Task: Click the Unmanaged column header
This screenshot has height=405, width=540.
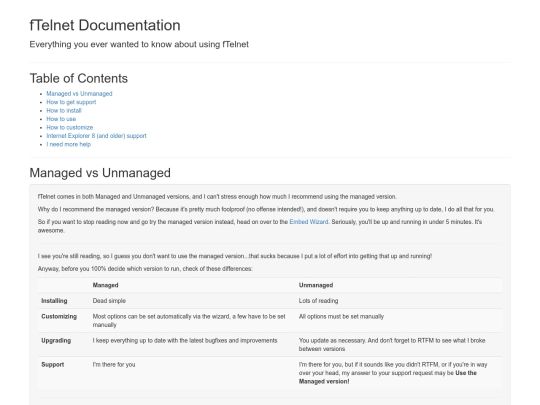Action: 316,285
